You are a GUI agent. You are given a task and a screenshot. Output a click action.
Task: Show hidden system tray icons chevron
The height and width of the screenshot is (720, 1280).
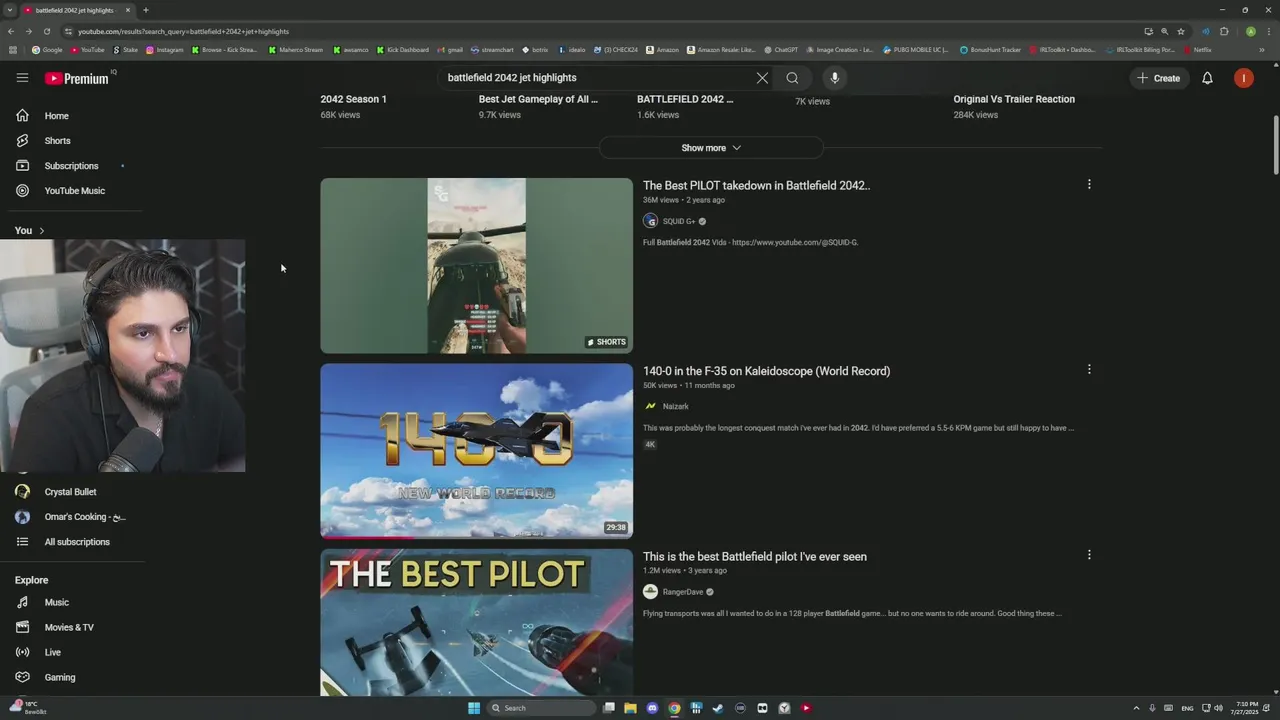pyautogui.click(x=1137, y=708)
